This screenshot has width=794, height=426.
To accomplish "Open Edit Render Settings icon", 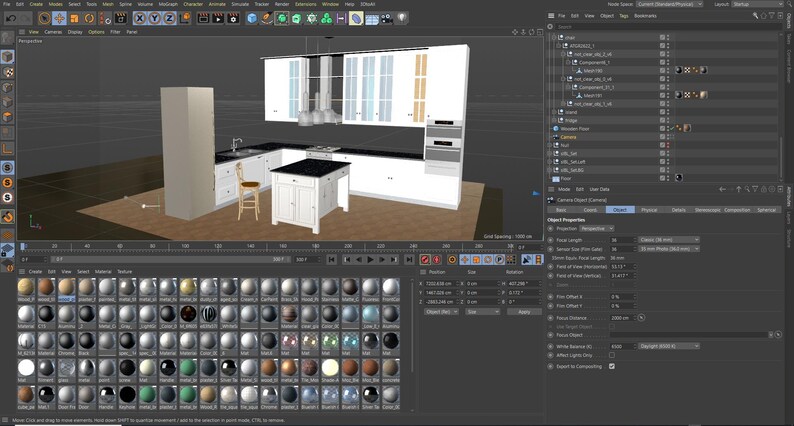I will 233,19.
